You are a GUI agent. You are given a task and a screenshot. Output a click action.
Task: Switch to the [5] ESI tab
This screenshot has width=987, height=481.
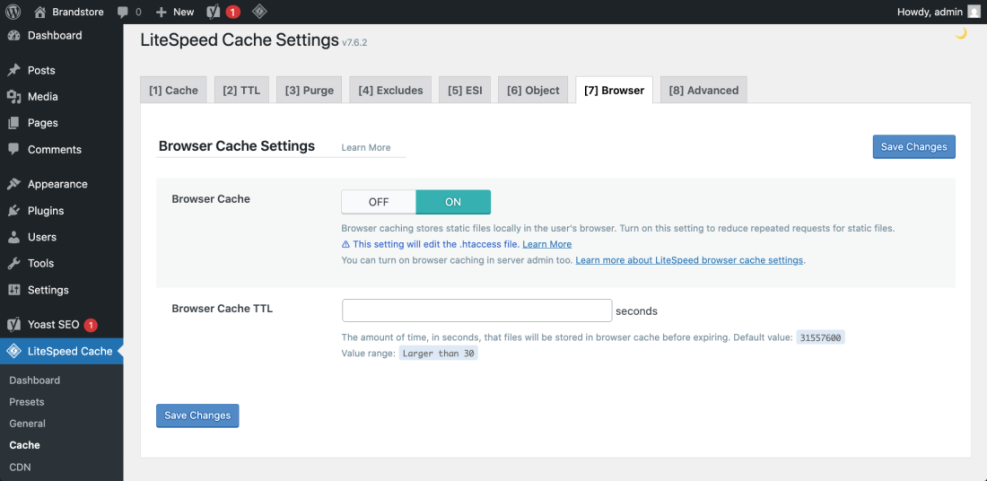(x=465, y=90)
